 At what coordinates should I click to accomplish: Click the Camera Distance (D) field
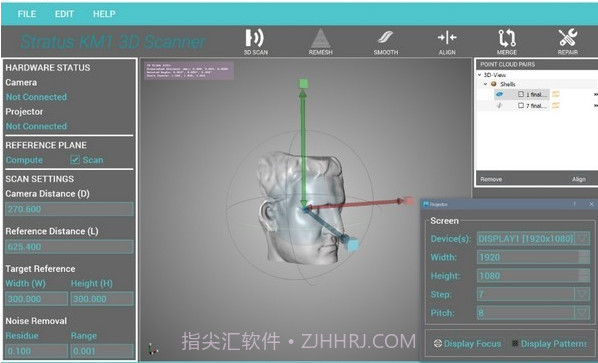[69, 209]
